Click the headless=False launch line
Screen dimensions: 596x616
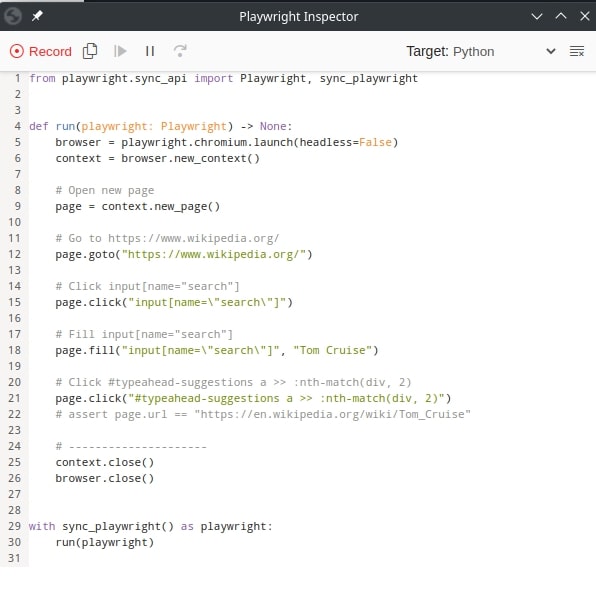pyautogui.click(x=227, y=142)
